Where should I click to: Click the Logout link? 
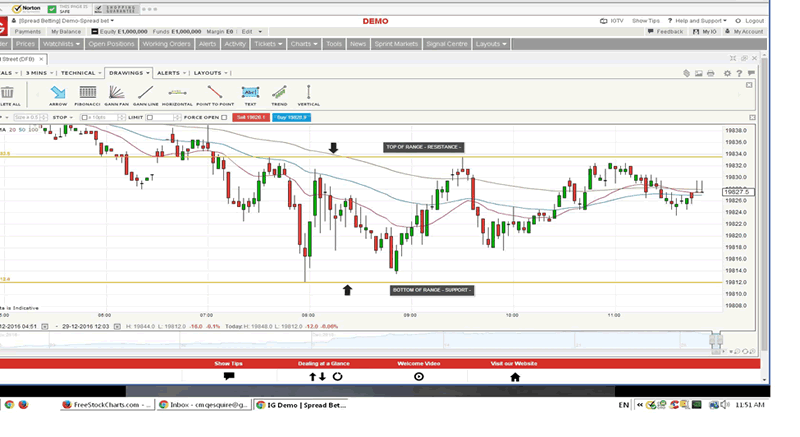749,21
